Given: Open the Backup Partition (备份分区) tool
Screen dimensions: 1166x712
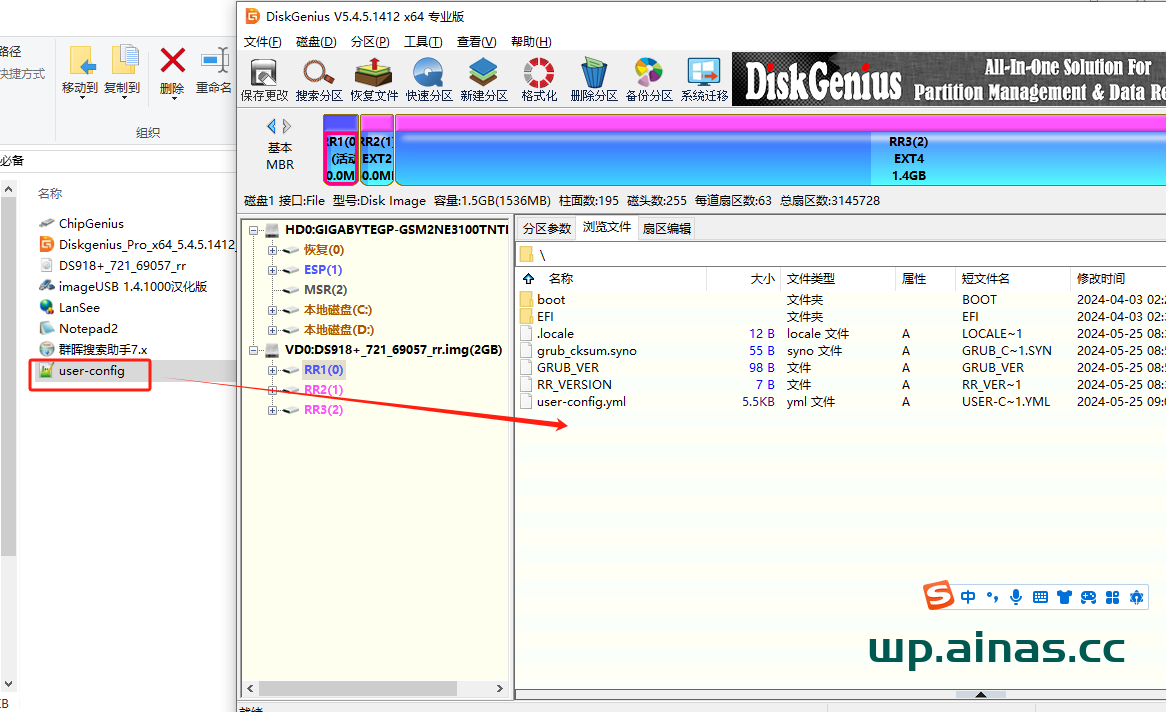Looking at the screenshot, I should [648, 80].
